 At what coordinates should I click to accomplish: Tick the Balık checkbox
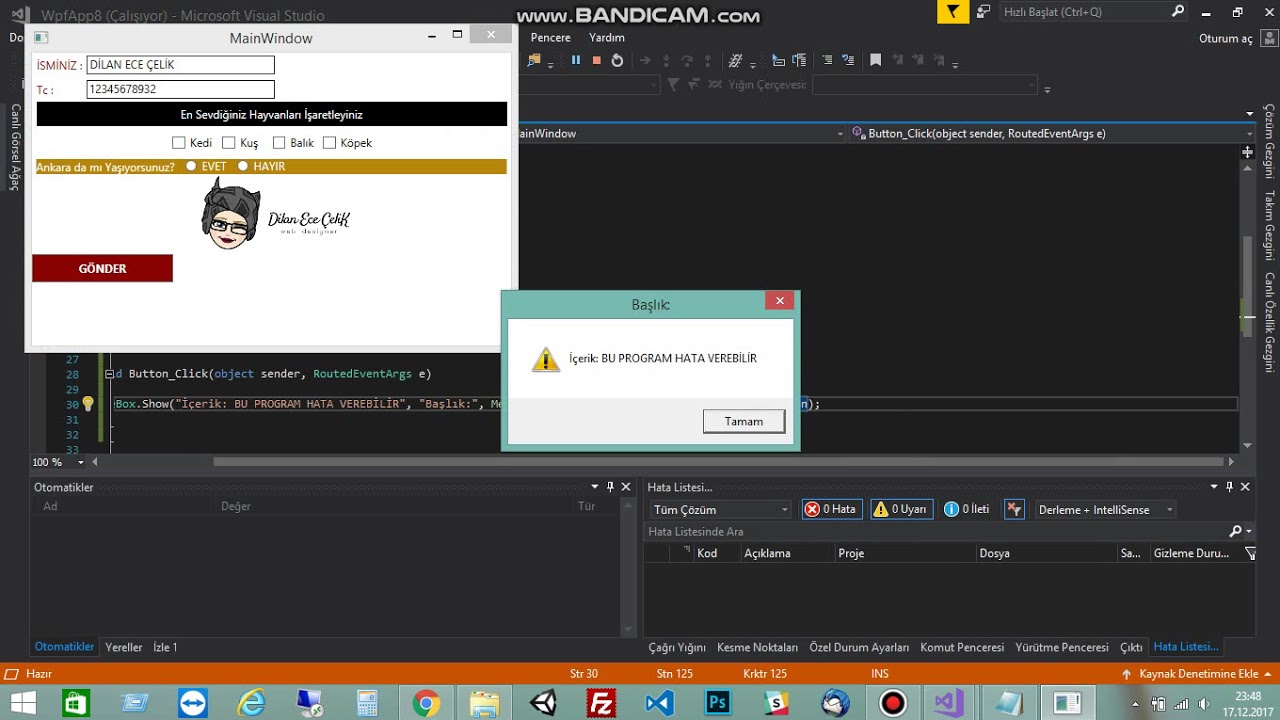click(279, 143)
